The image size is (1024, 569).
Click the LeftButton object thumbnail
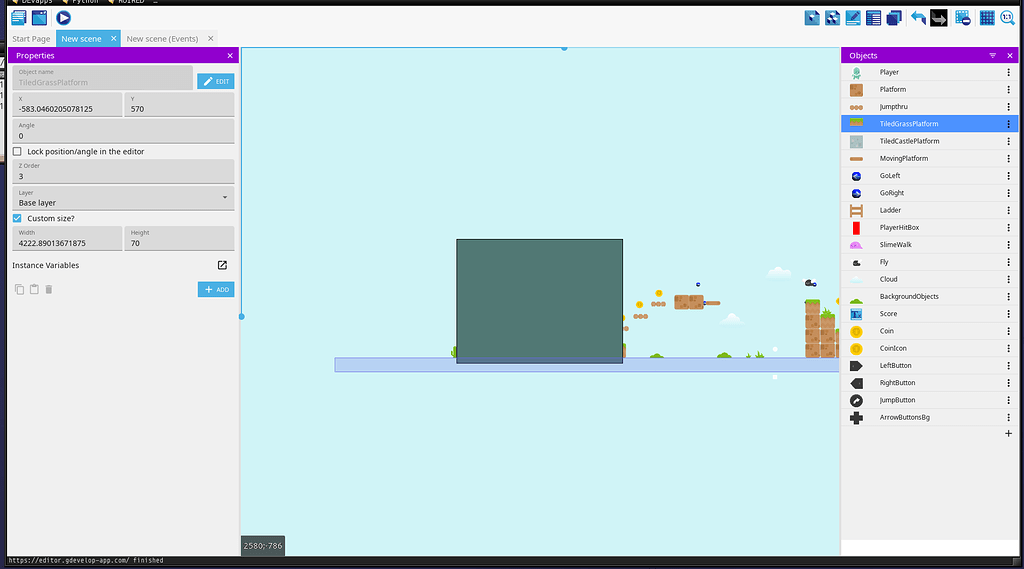coord(856,366)
